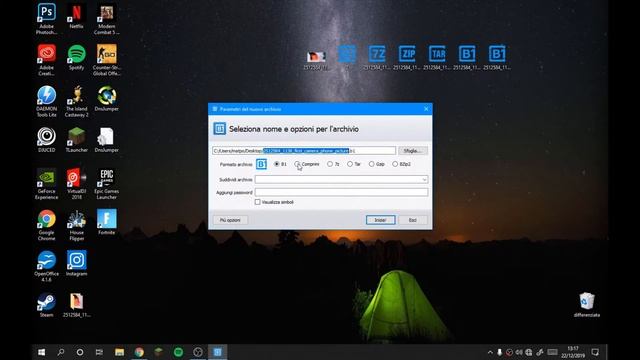Screen dimensions: 640x360
Task: Open the House Flipper desktop icon
Action: tap(76, 225)
